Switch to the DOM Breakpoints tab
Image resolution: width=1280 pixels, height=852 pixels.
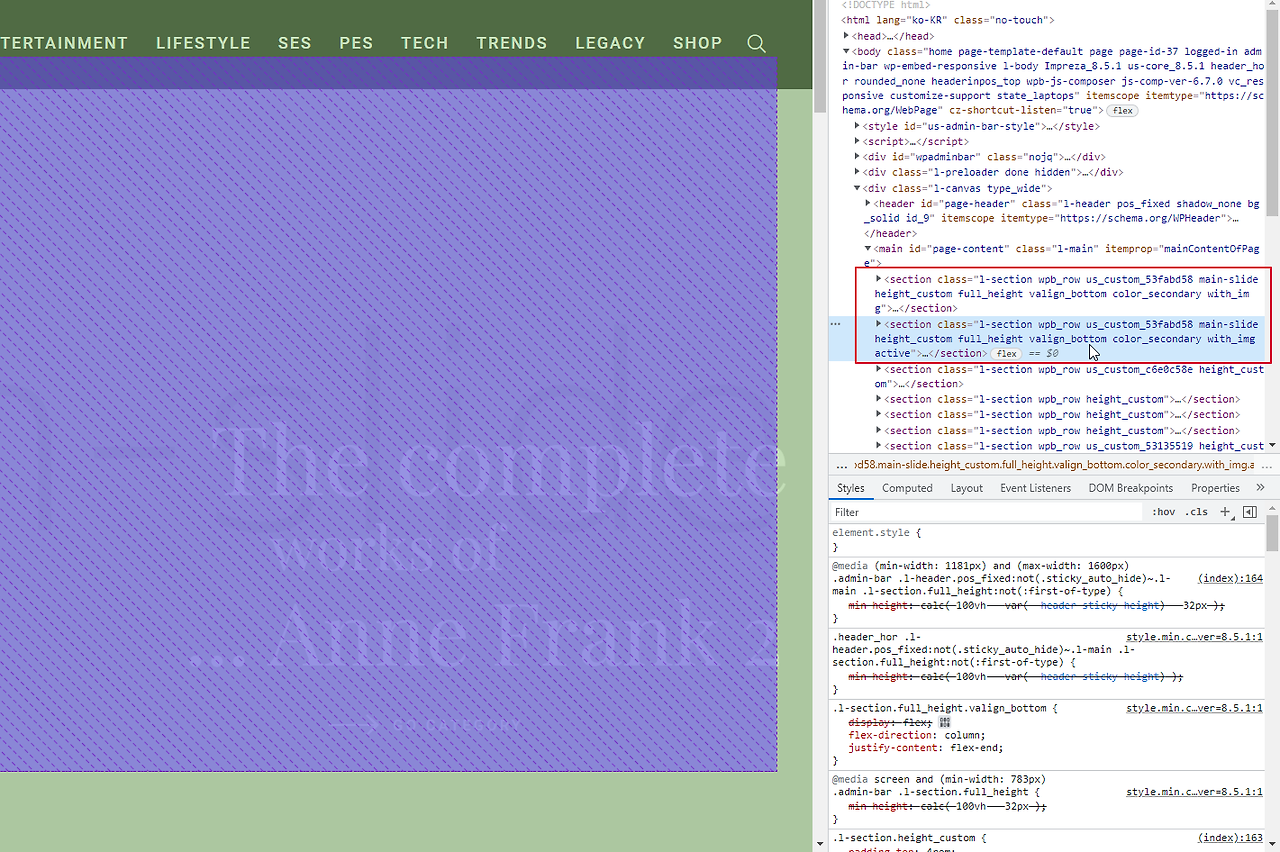[1131, 488]
